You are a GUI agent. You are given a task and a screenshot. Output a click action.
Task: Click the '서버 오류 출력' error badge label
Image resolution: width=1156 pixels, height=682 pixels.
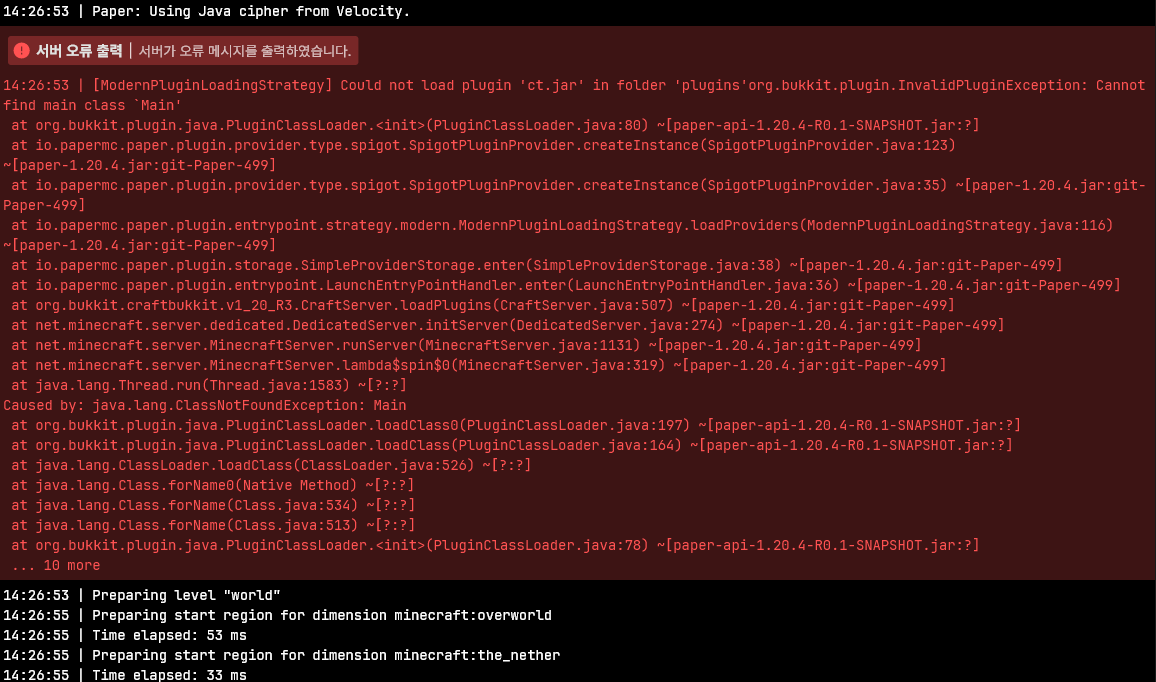click(79, 51)
